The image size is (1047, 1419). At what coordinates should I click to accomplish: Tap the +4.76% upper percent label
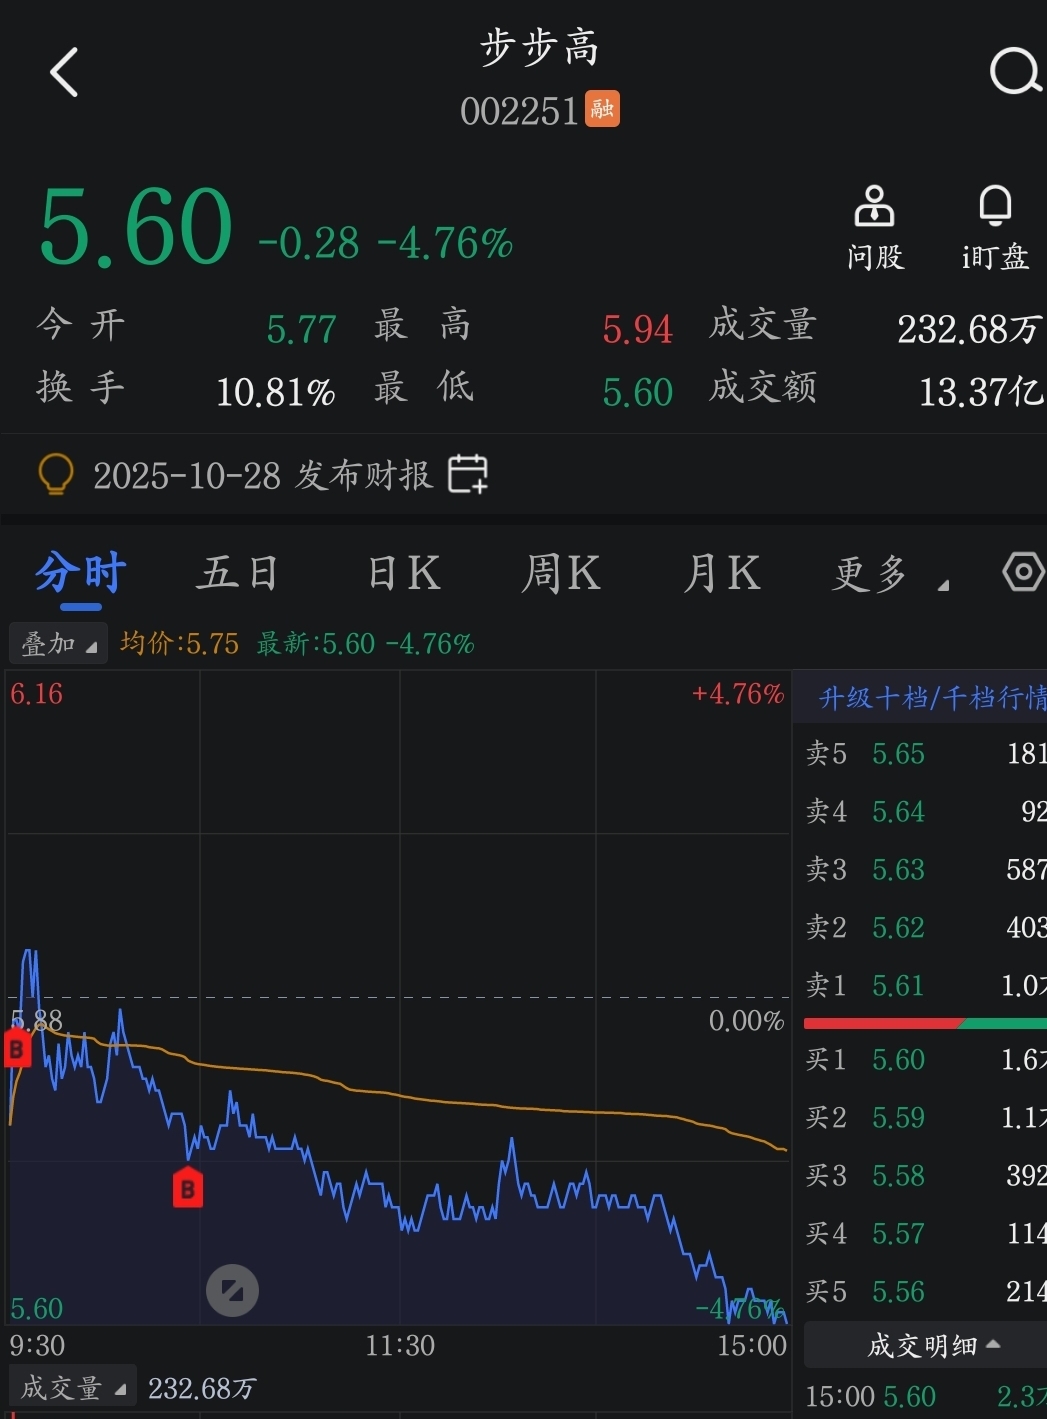(738, 693)
